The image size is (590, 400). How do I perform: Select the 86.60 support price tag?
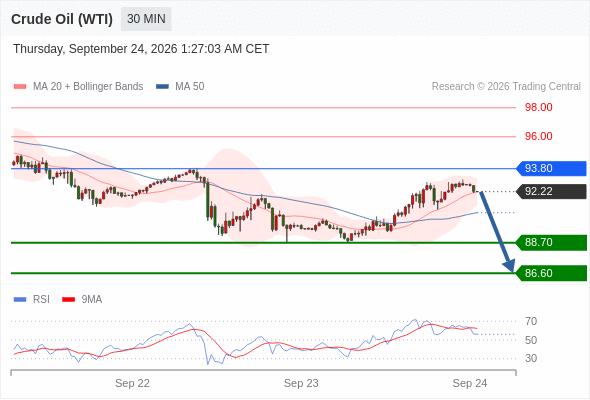550,273
